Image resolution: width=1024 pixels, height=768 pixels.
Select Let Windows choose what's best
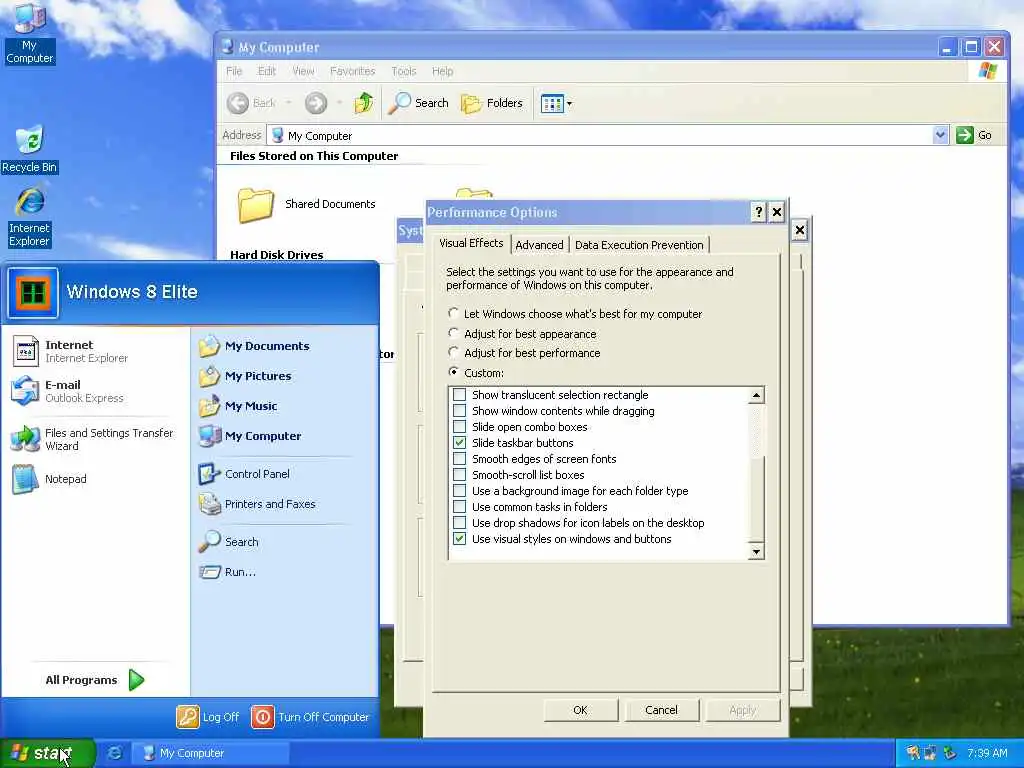(x=453, y=313)
